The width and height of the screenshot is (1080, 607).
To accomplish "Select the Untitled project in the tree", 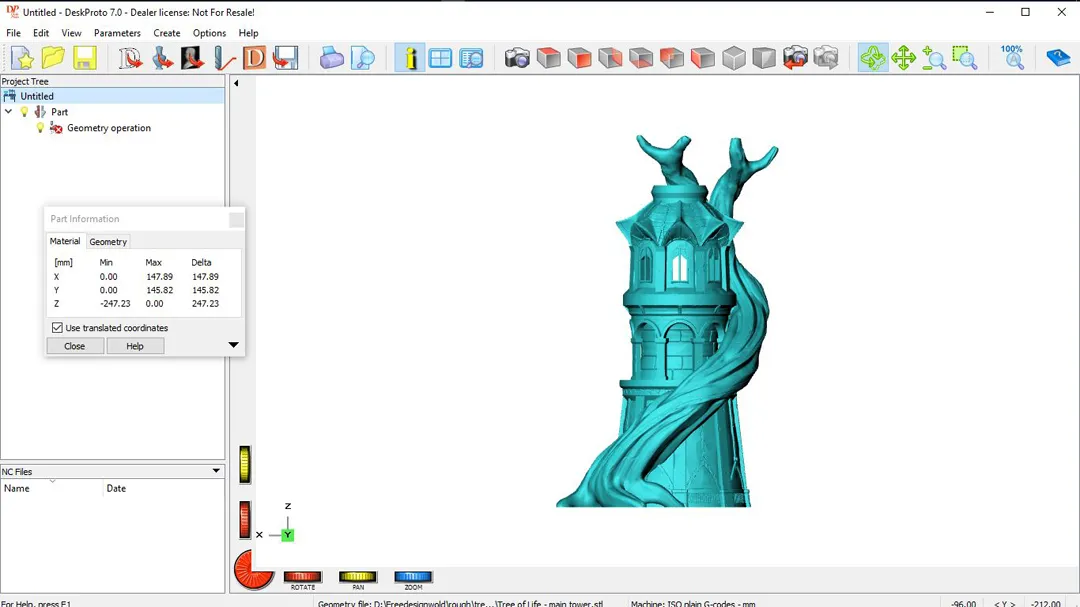I will click(37, 96).
